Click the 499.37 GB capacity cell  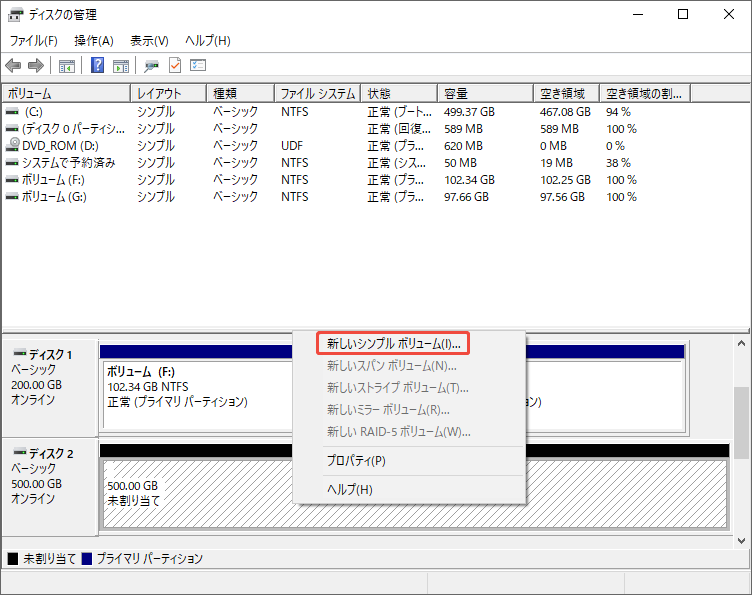(469, 112)
